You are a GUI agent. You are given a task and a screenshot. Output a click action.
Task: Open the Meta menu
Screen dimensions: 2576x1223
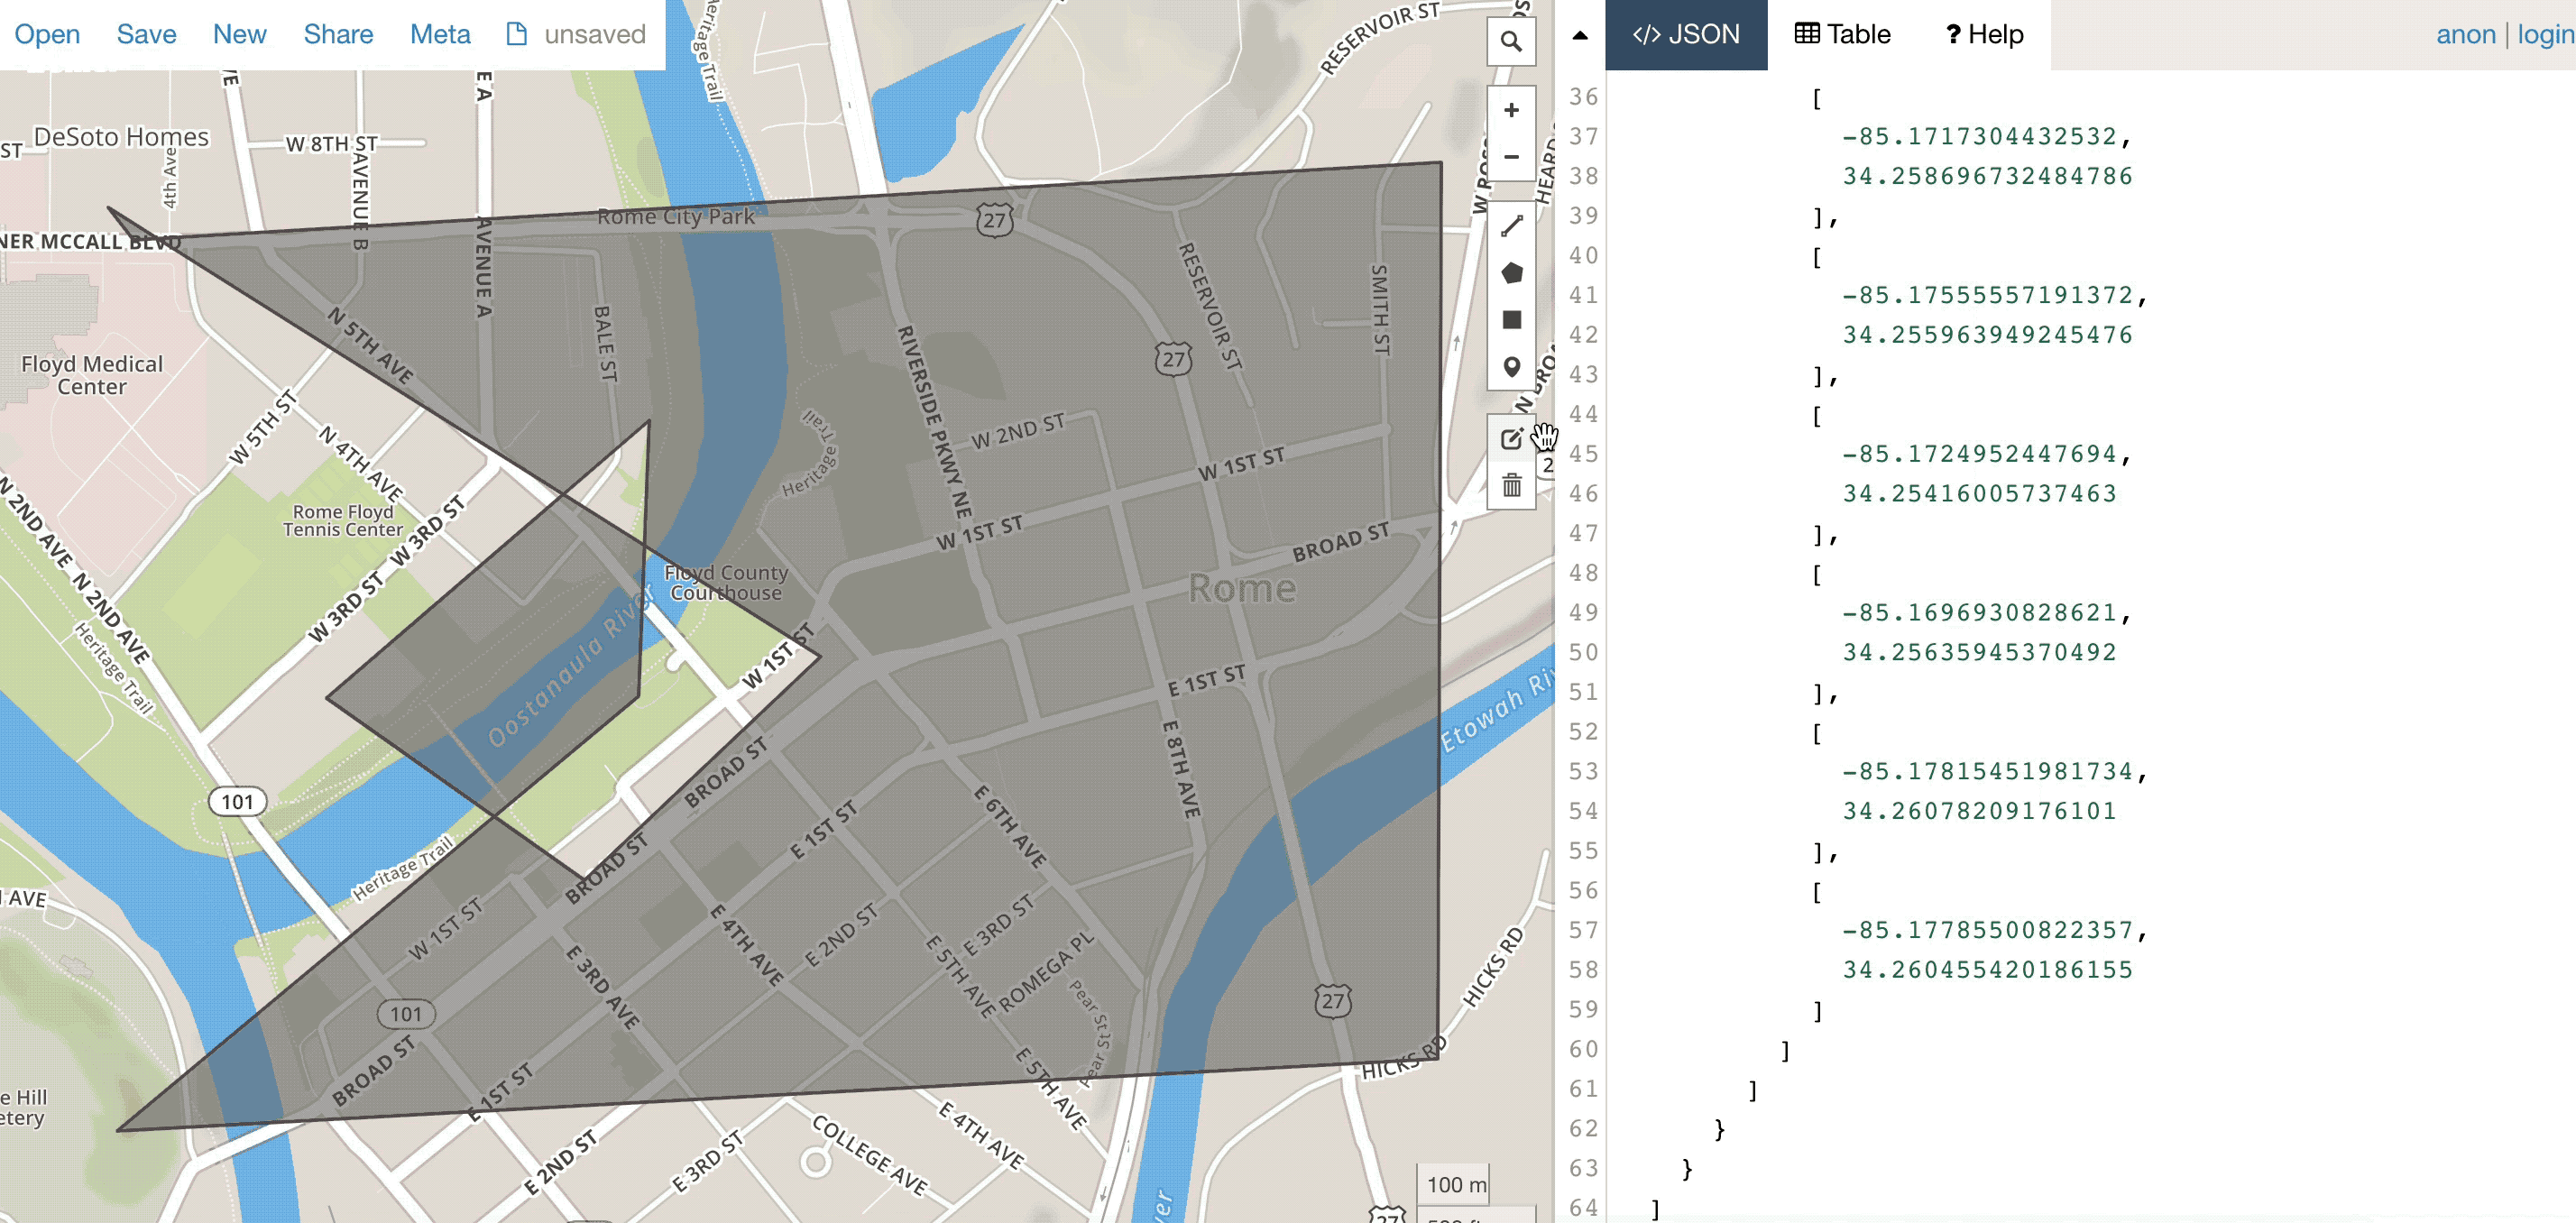(440, 35)
